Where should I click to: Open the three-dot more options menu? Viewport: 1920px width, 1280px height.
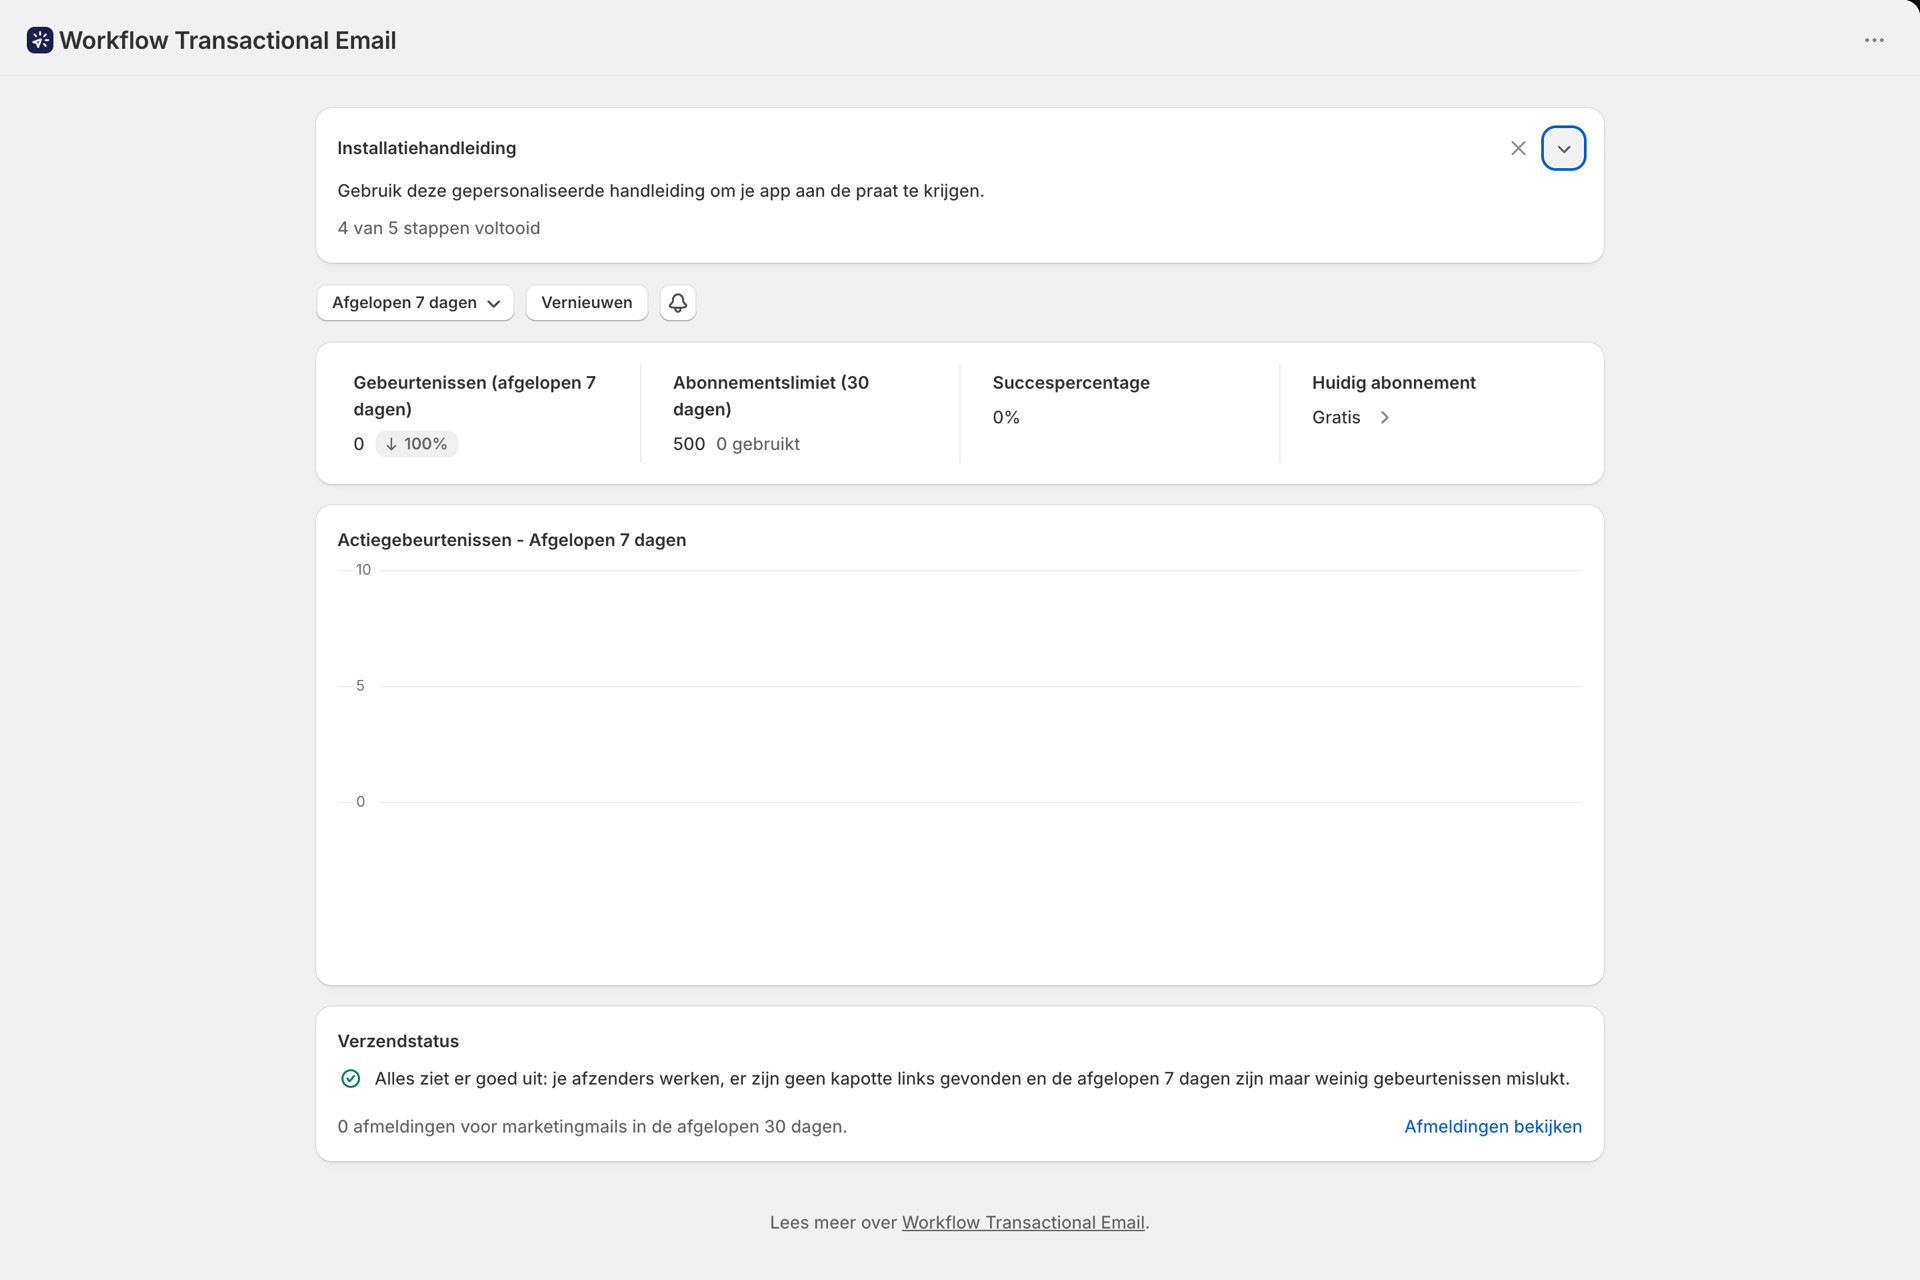pyautogui.click(x=1874, y=40)
